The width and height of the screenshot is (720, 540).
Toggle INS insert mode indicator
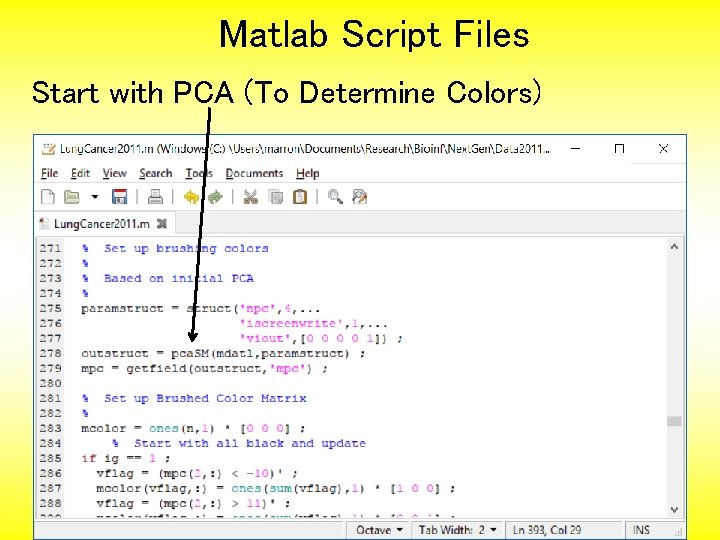coord(641,530)
